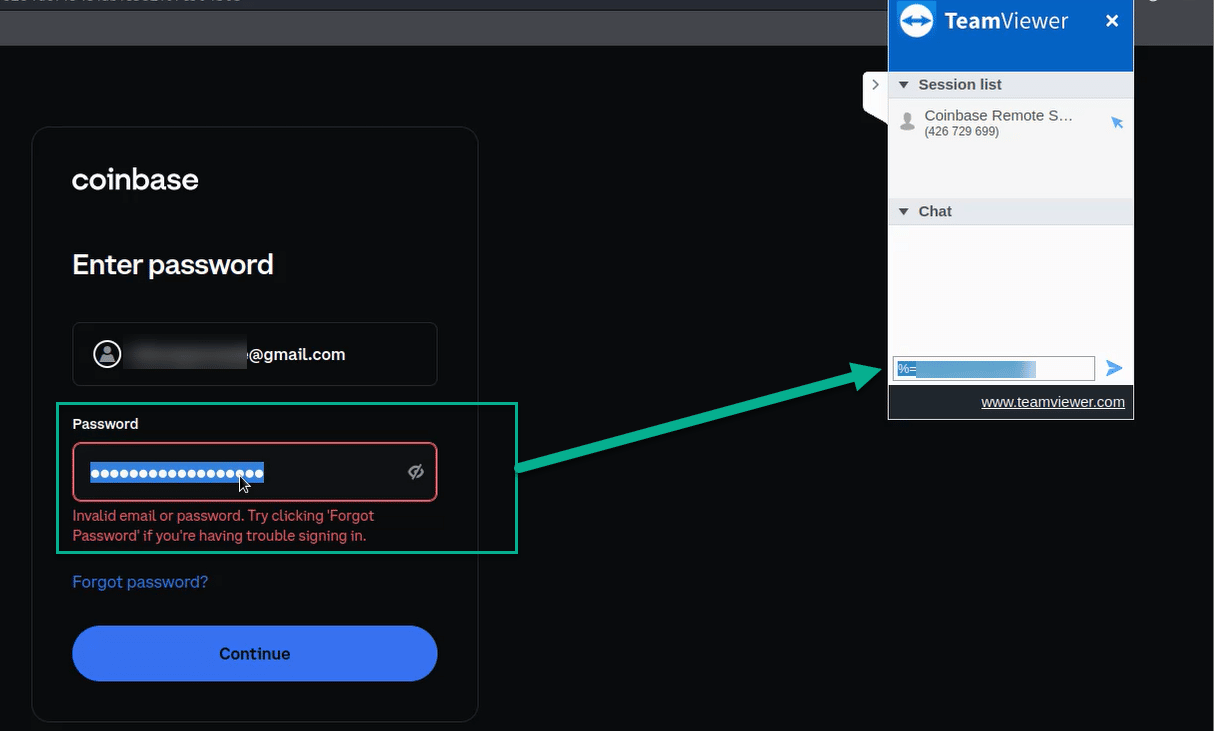This screenshot has height=731, width=1214.
Task: Collapse the Chat section
Action: [x=904, y=212]
